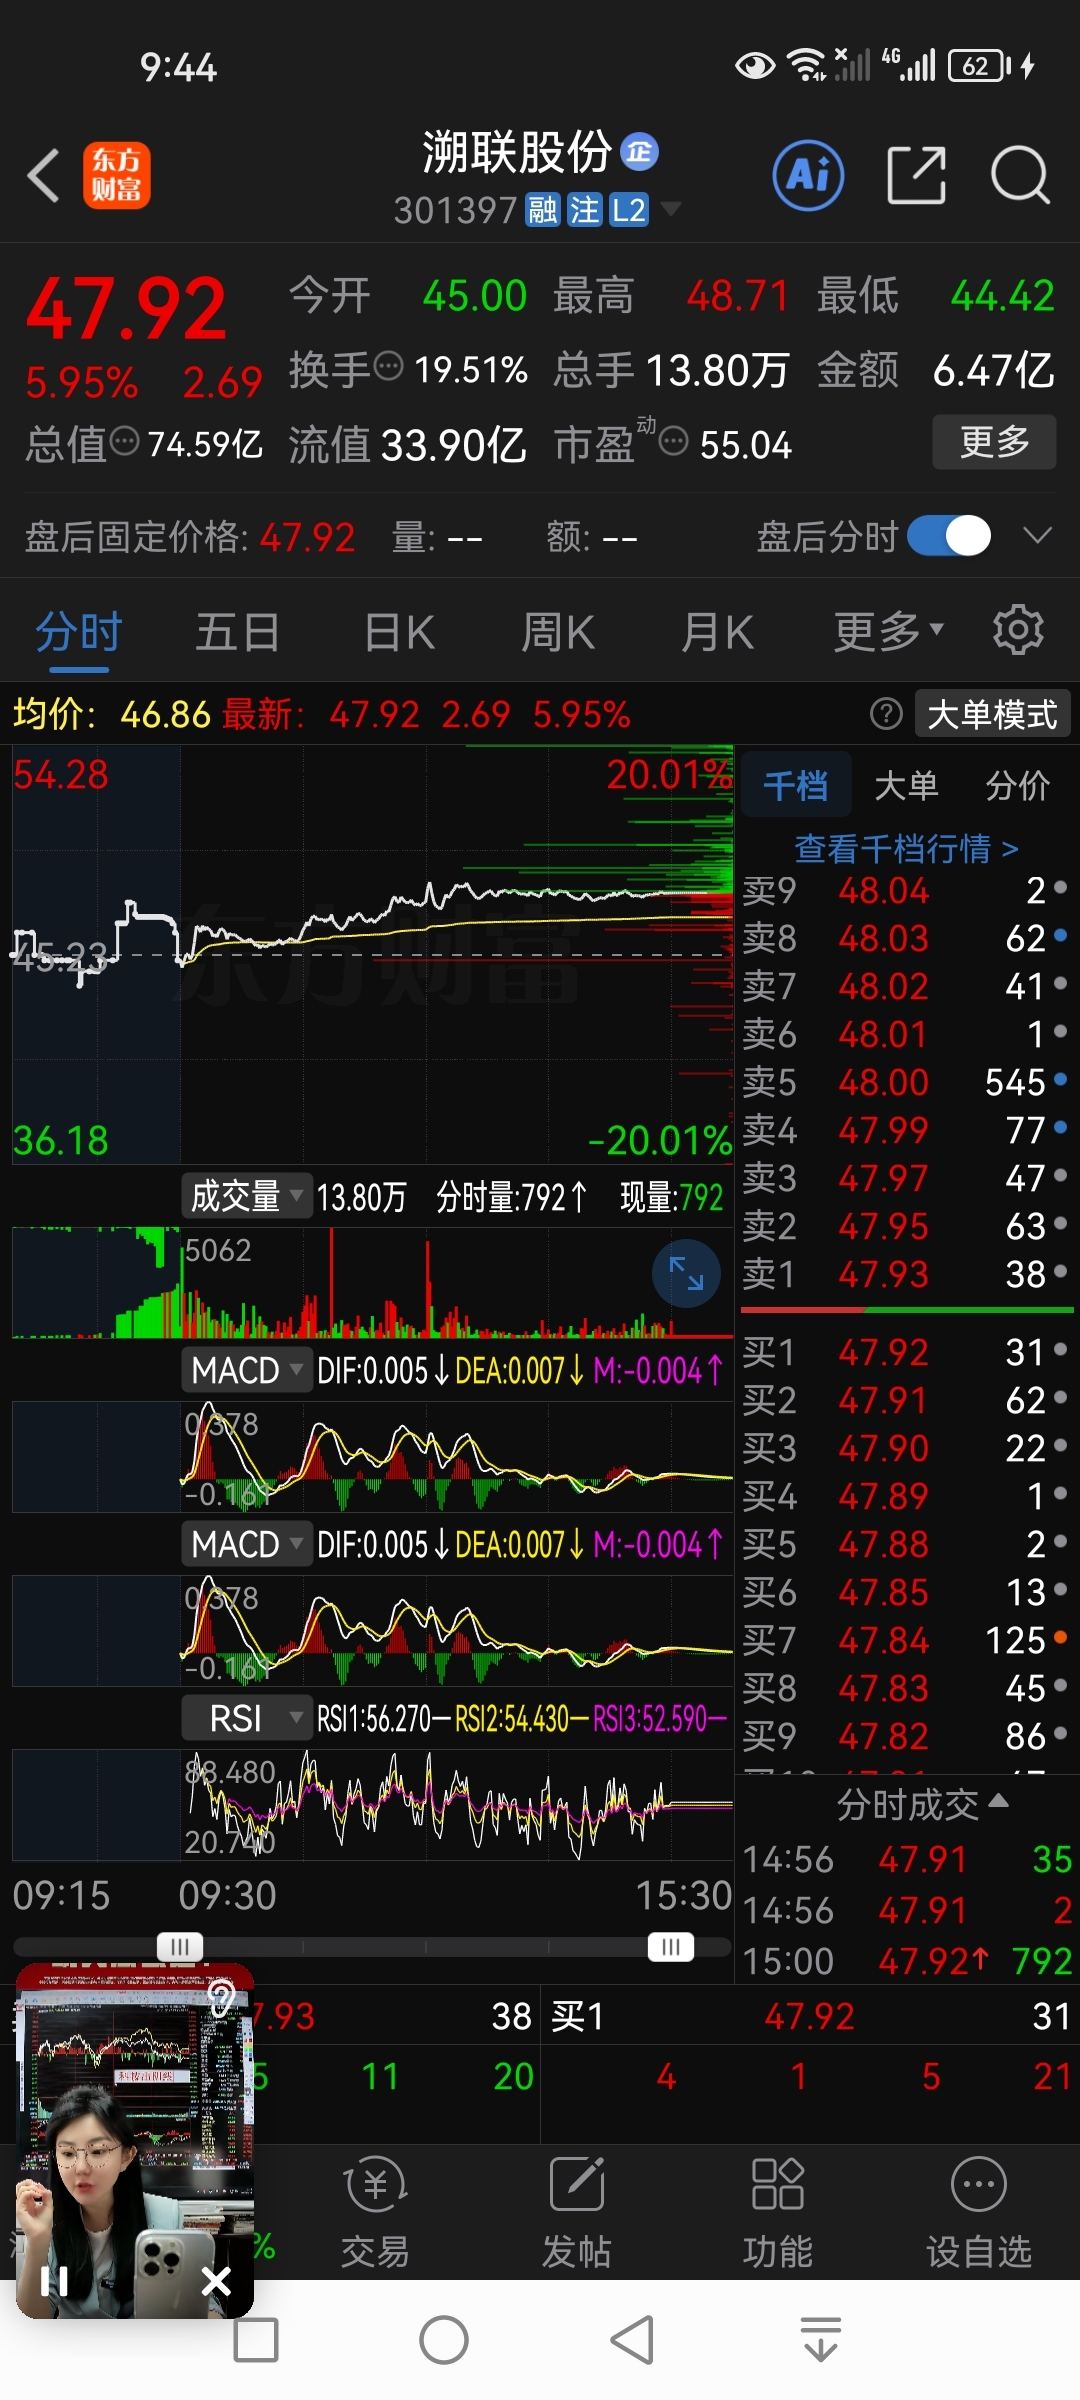This screenshot has width=1080, height=2400.
Task: Tap the 更多 button in quote header
Action: pyautogui.click(x=994, y=441)
